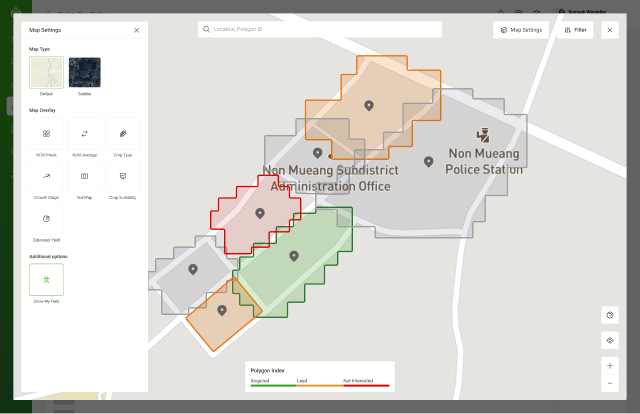
Task: Click the pin in the green polygon
Action: click(x=294, y=256)
